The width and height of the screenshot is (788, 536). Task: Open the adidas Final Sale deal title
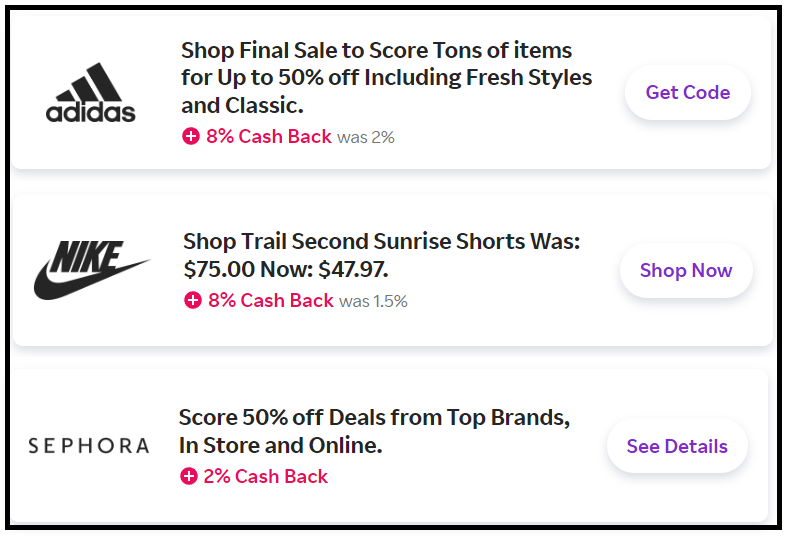[386, 77]
